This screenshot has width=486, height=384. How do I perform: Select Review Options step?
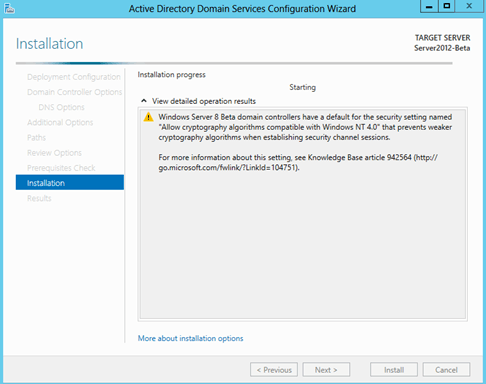pos(54,153)
